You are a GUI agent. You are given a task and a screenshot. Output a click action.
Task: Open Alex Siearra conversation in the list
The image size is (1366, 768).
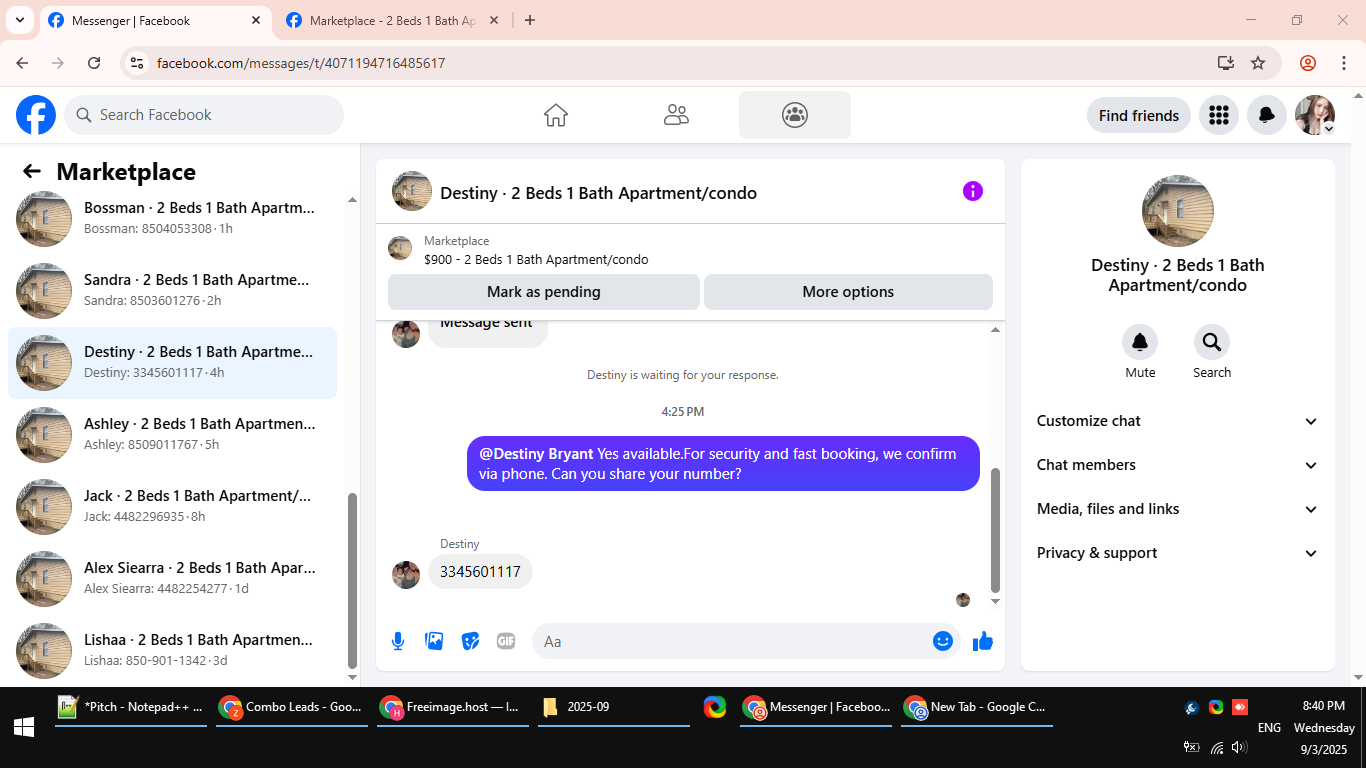(172, 579)
